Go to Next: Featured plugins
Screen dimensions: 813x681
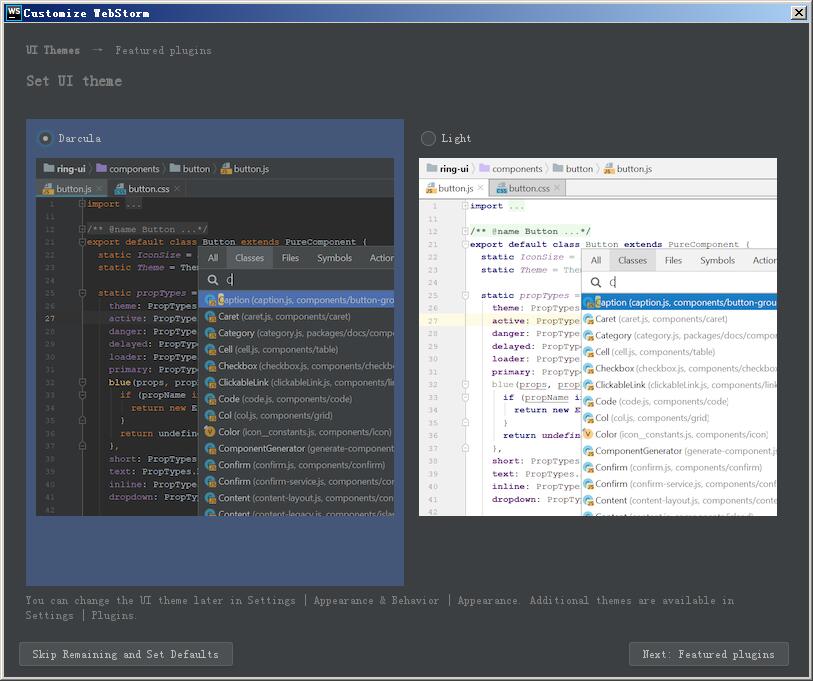click(709, 654)
